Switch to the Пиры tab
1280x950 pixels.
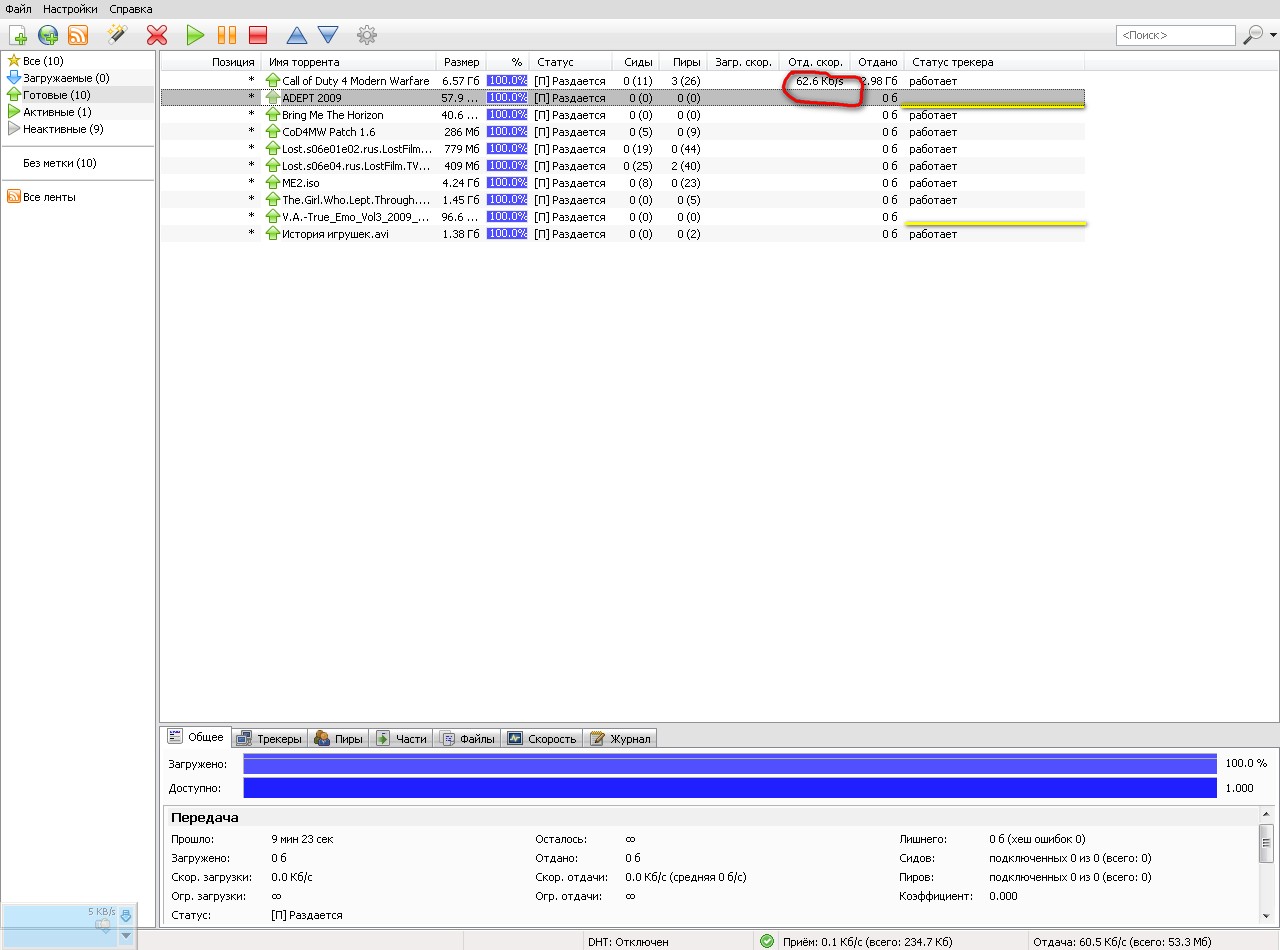point(338,739)
